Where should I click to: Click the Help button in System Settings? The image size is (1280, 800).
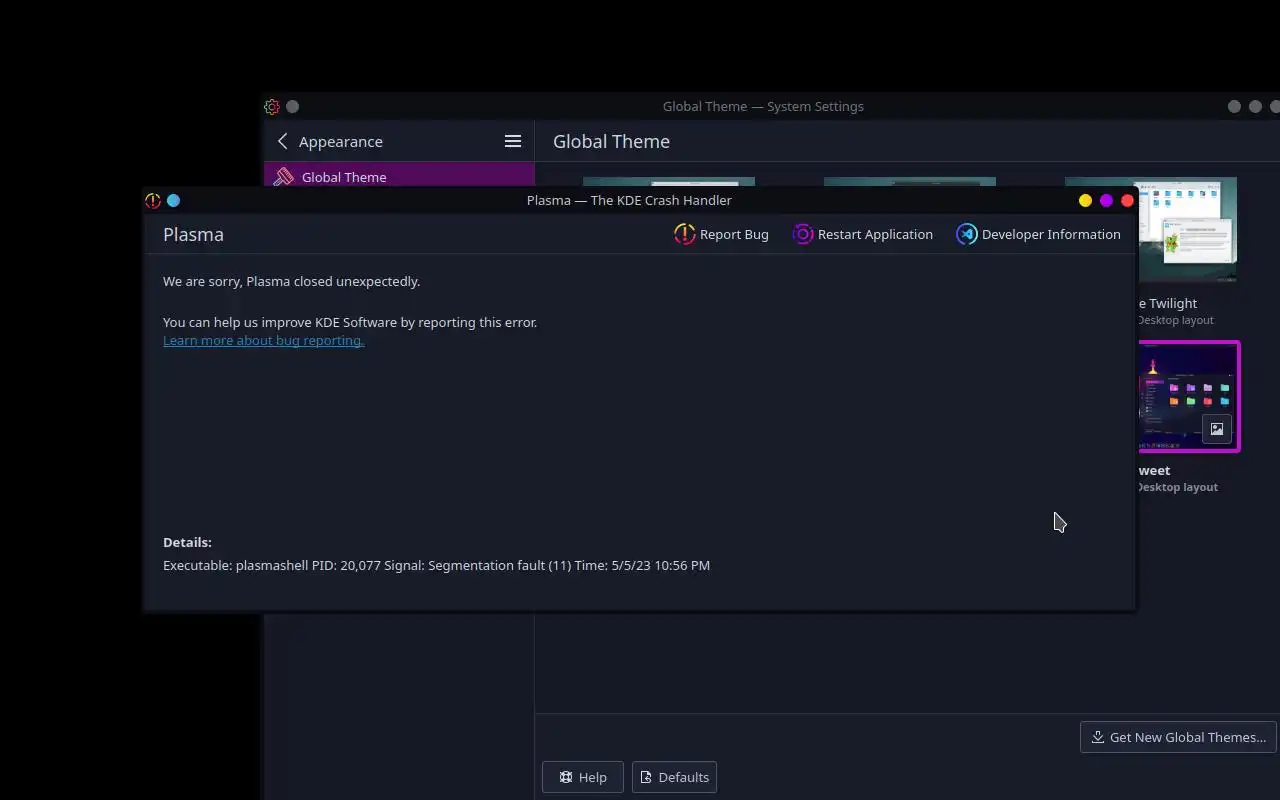click(x=583, y=777)
